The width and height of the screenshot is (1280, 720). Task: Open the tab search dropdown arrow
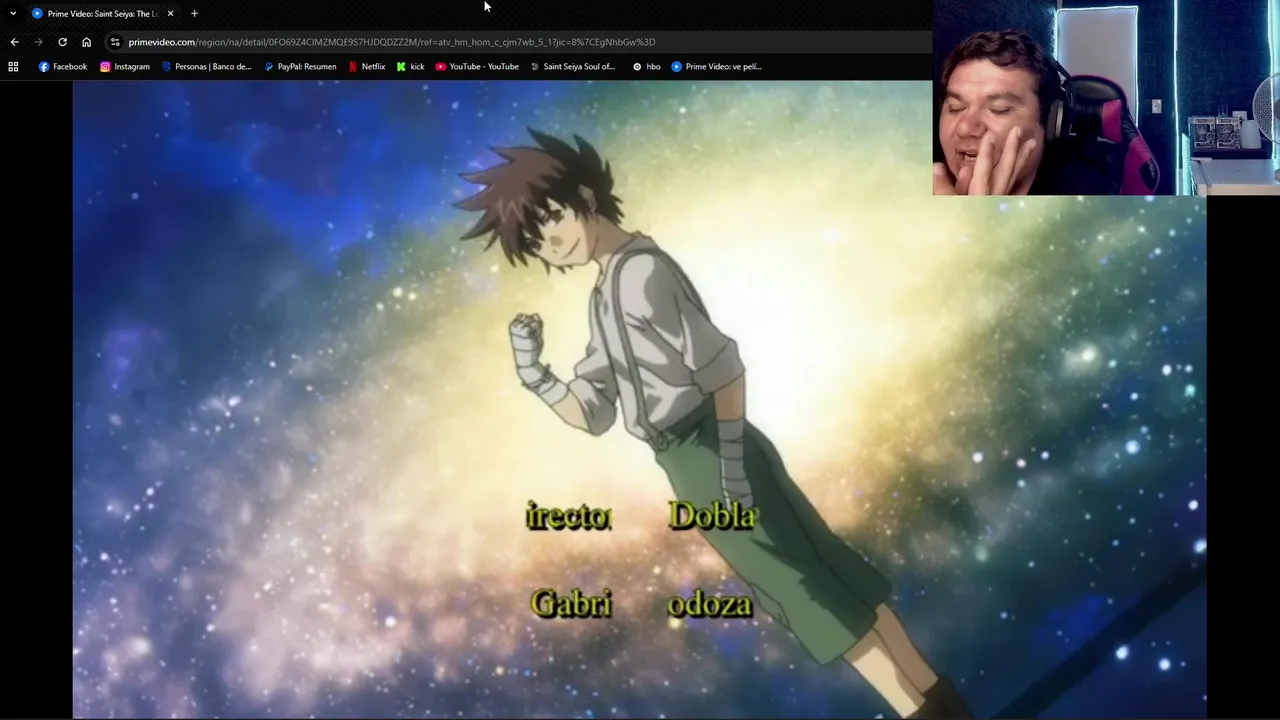pyautogui.click(x=13, y=13)
